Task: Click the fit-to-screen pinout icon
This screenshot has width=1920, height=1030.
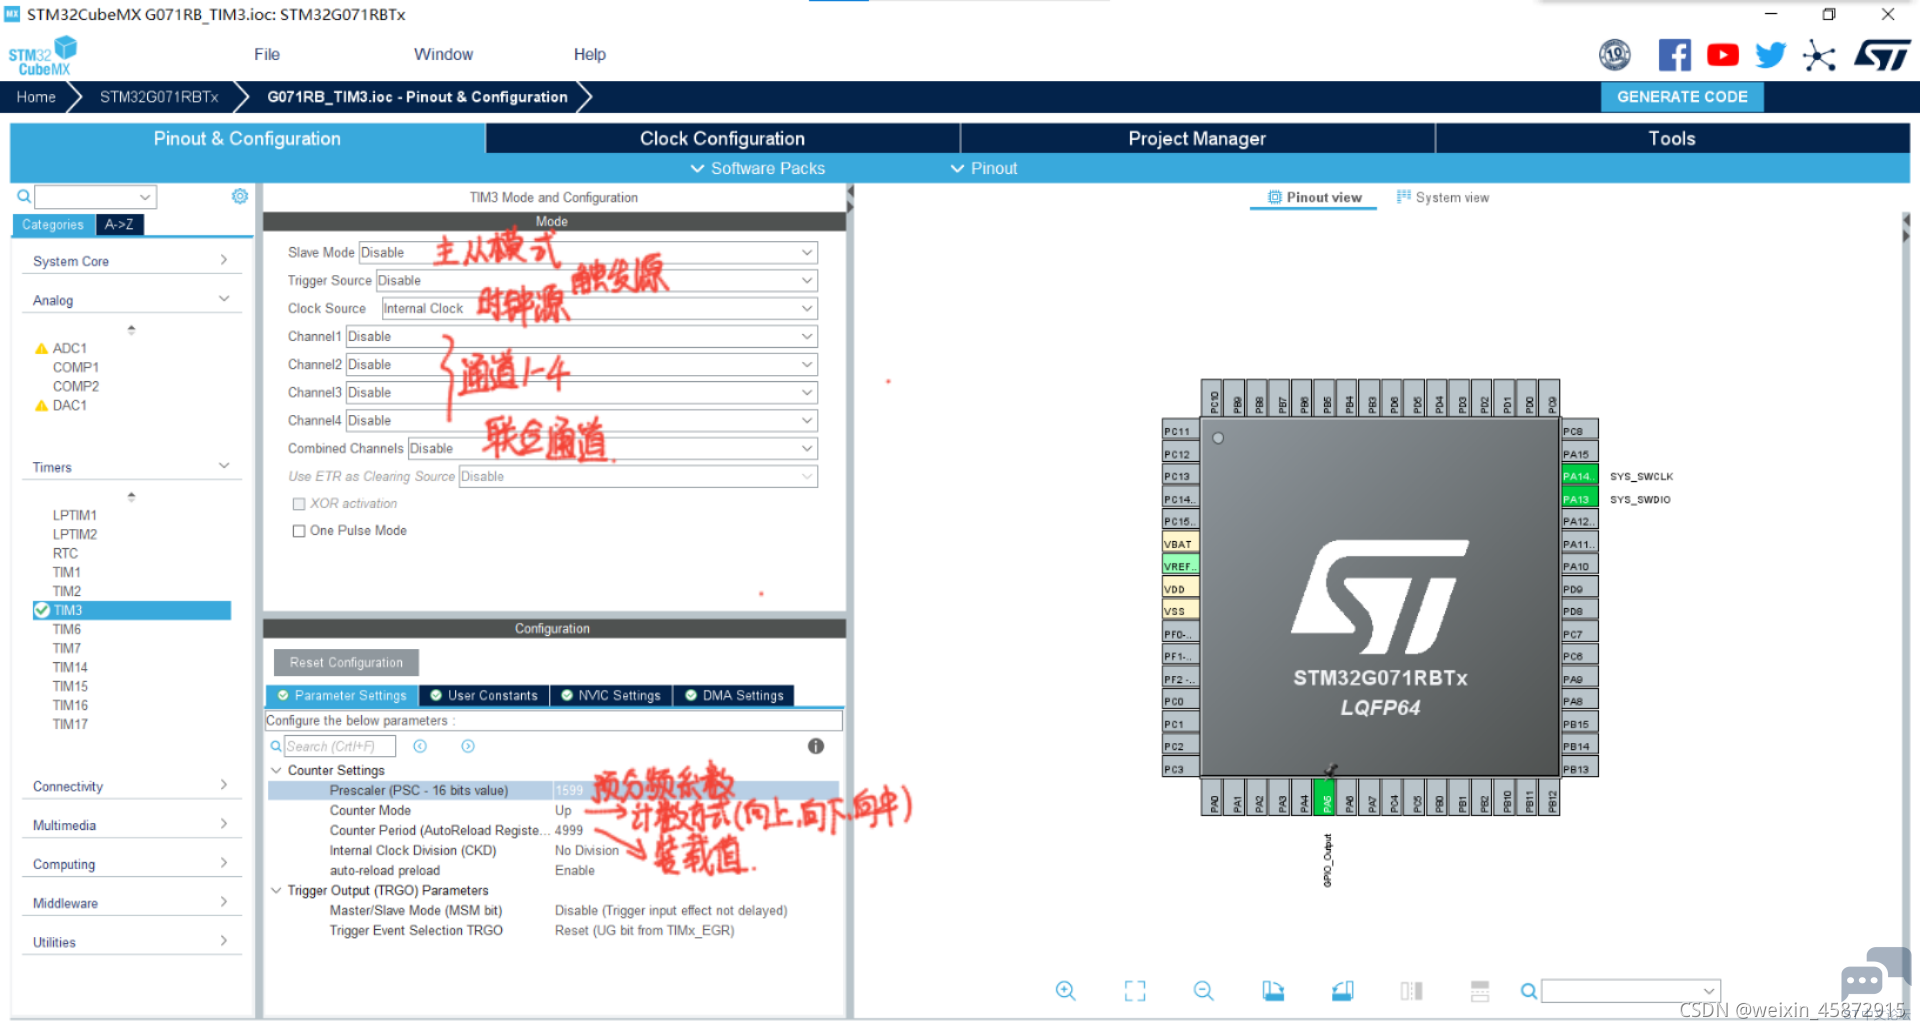Action: [x=1135, y=991]
